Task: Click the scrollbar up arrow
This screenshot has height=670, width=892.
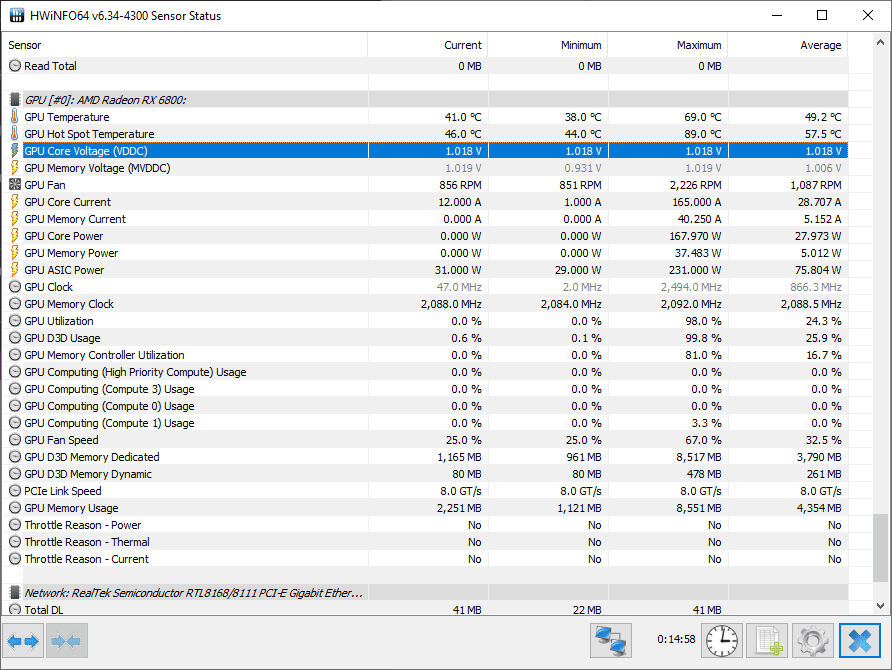Action: pos(880,43)
